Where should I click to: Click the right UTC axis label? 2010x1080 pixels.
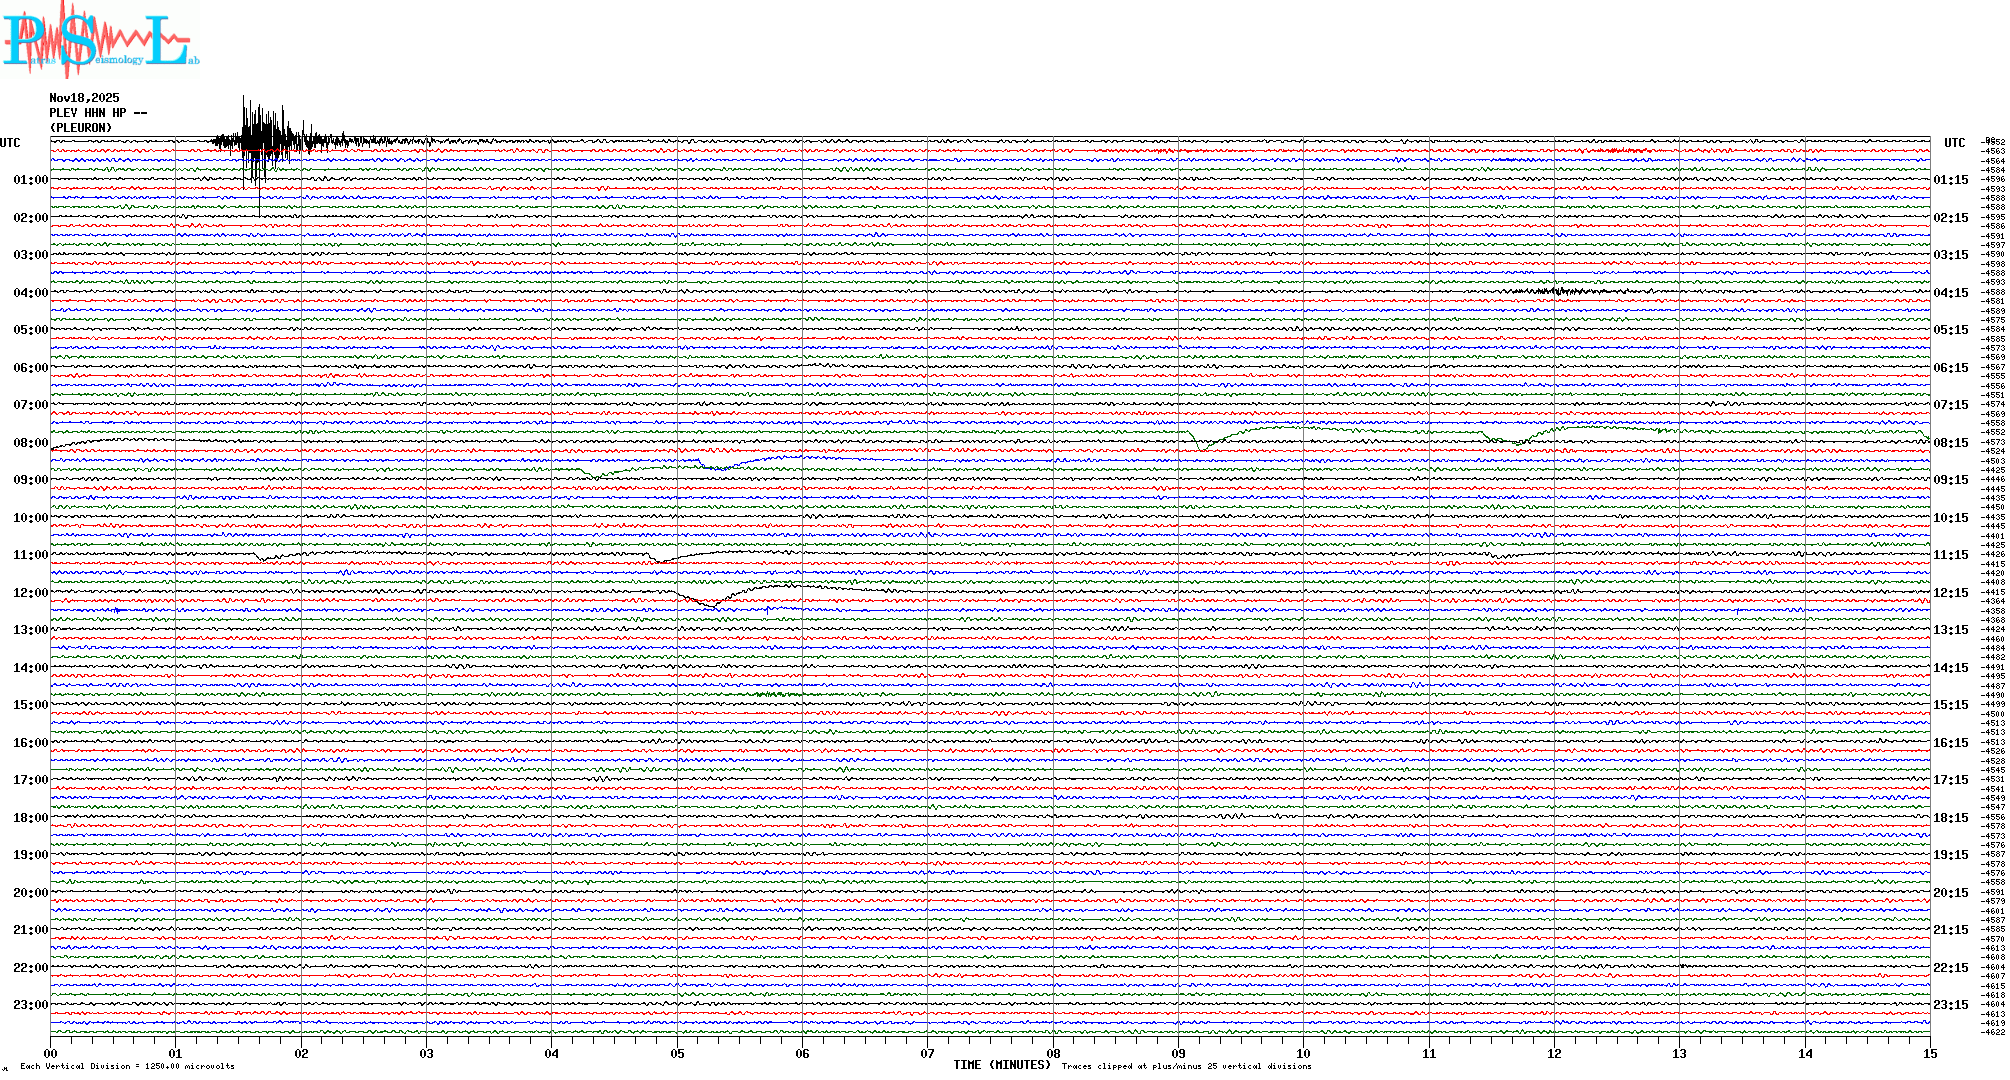[1954, 143]
